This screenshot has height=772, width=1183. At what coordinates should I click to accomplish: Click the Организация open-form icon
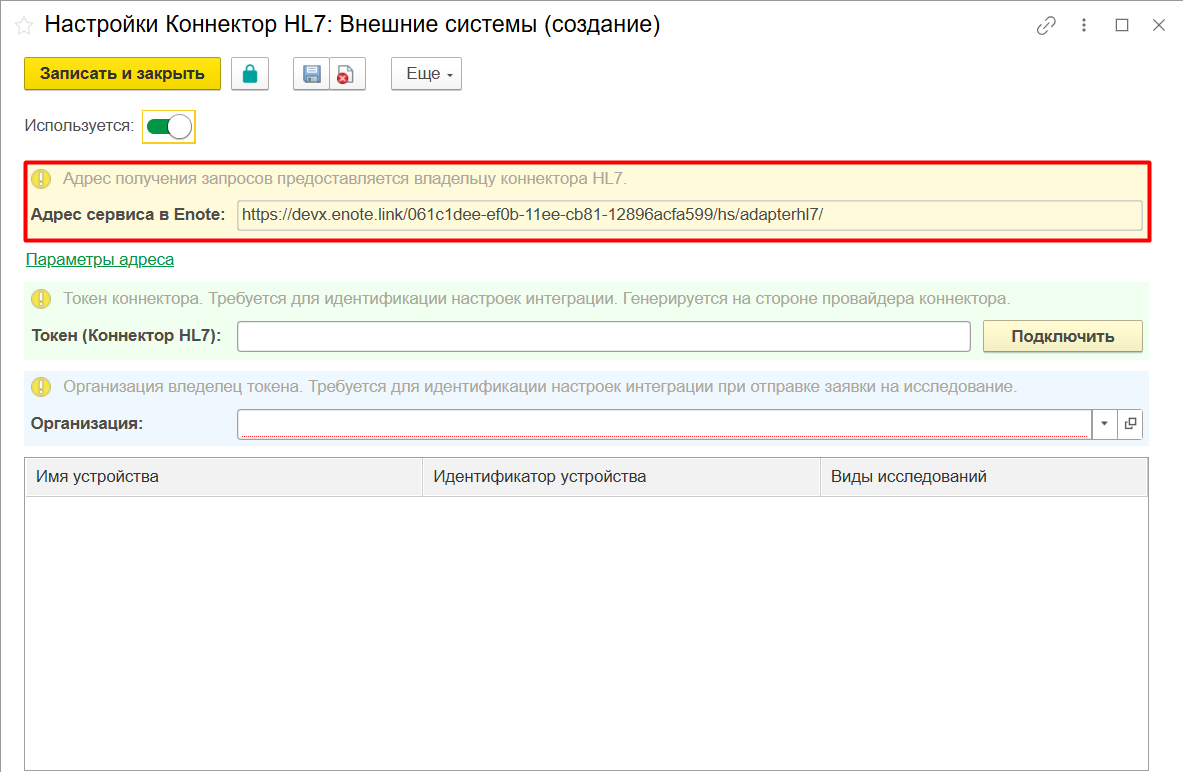(1130, 424)
